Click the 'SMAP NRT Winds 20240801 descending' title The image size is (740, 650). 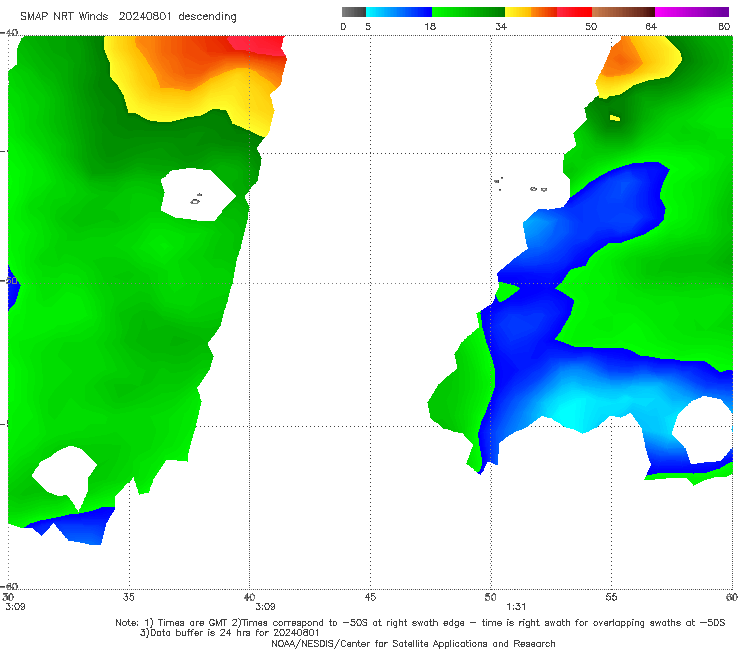pyautogui.click(x=128, y=17)
